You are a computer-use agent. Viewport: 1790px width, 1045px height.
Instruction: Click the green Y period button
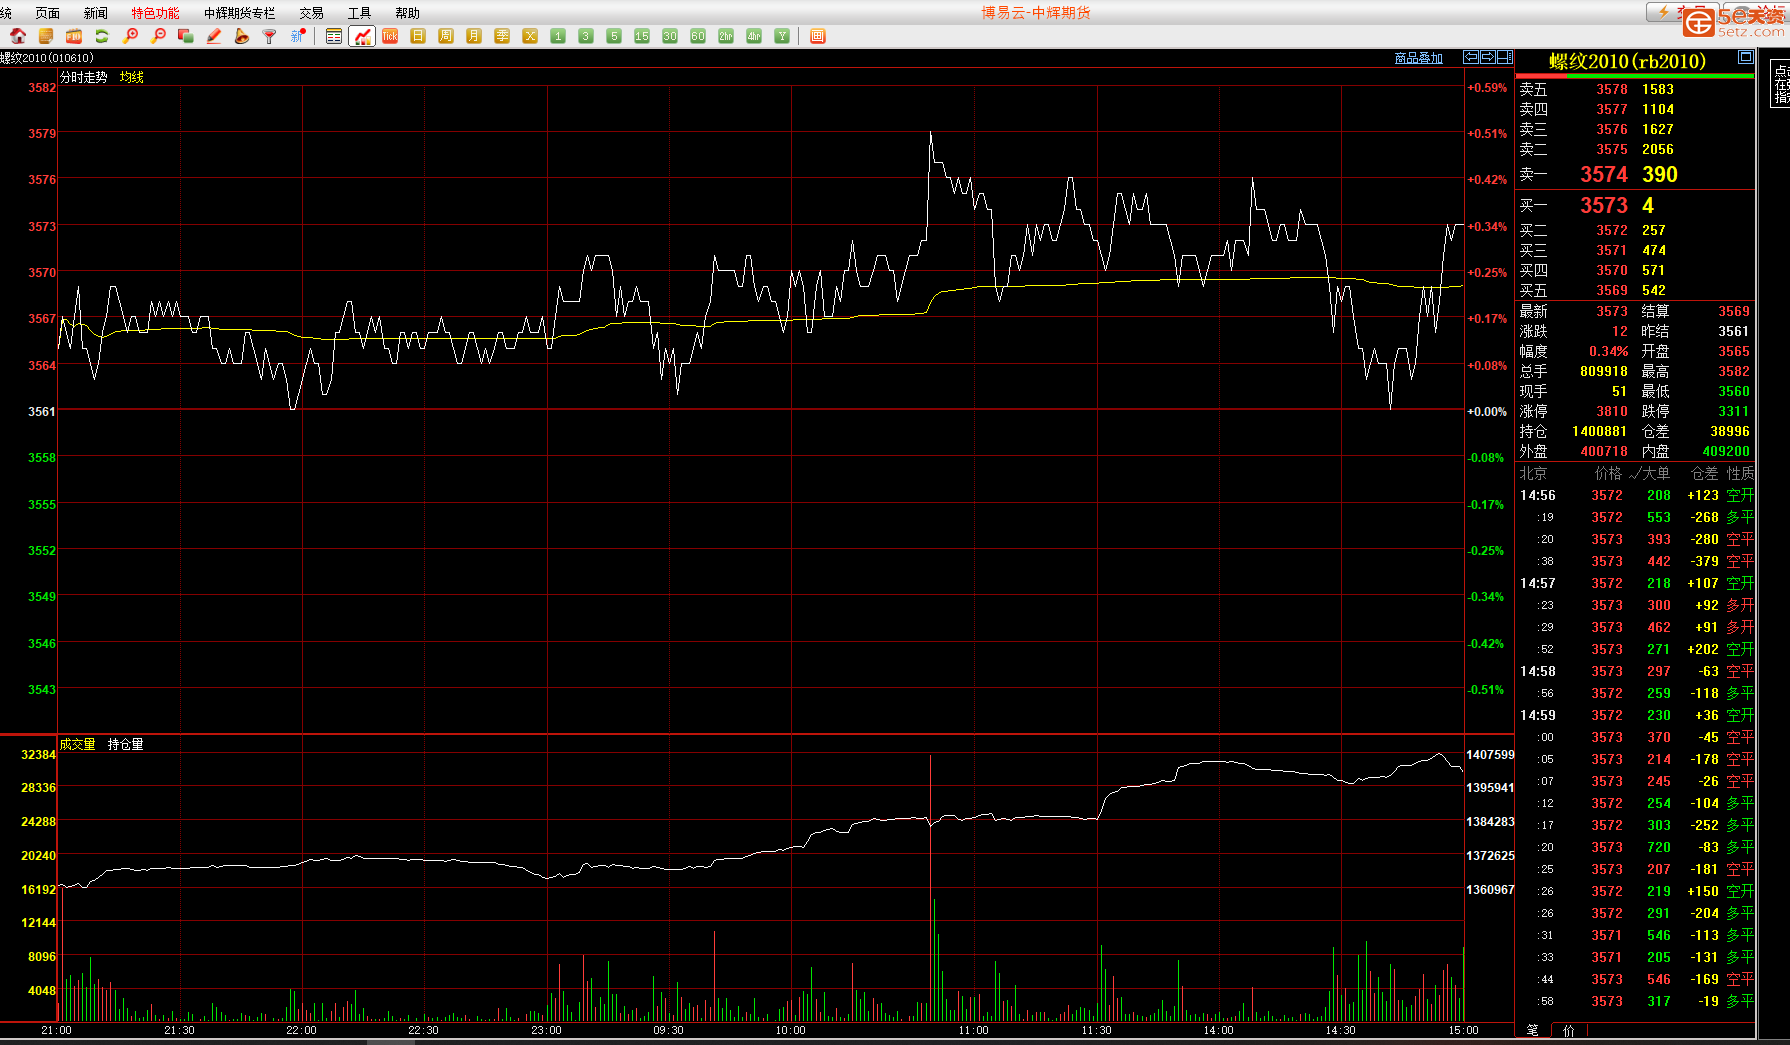pos(782,36)
